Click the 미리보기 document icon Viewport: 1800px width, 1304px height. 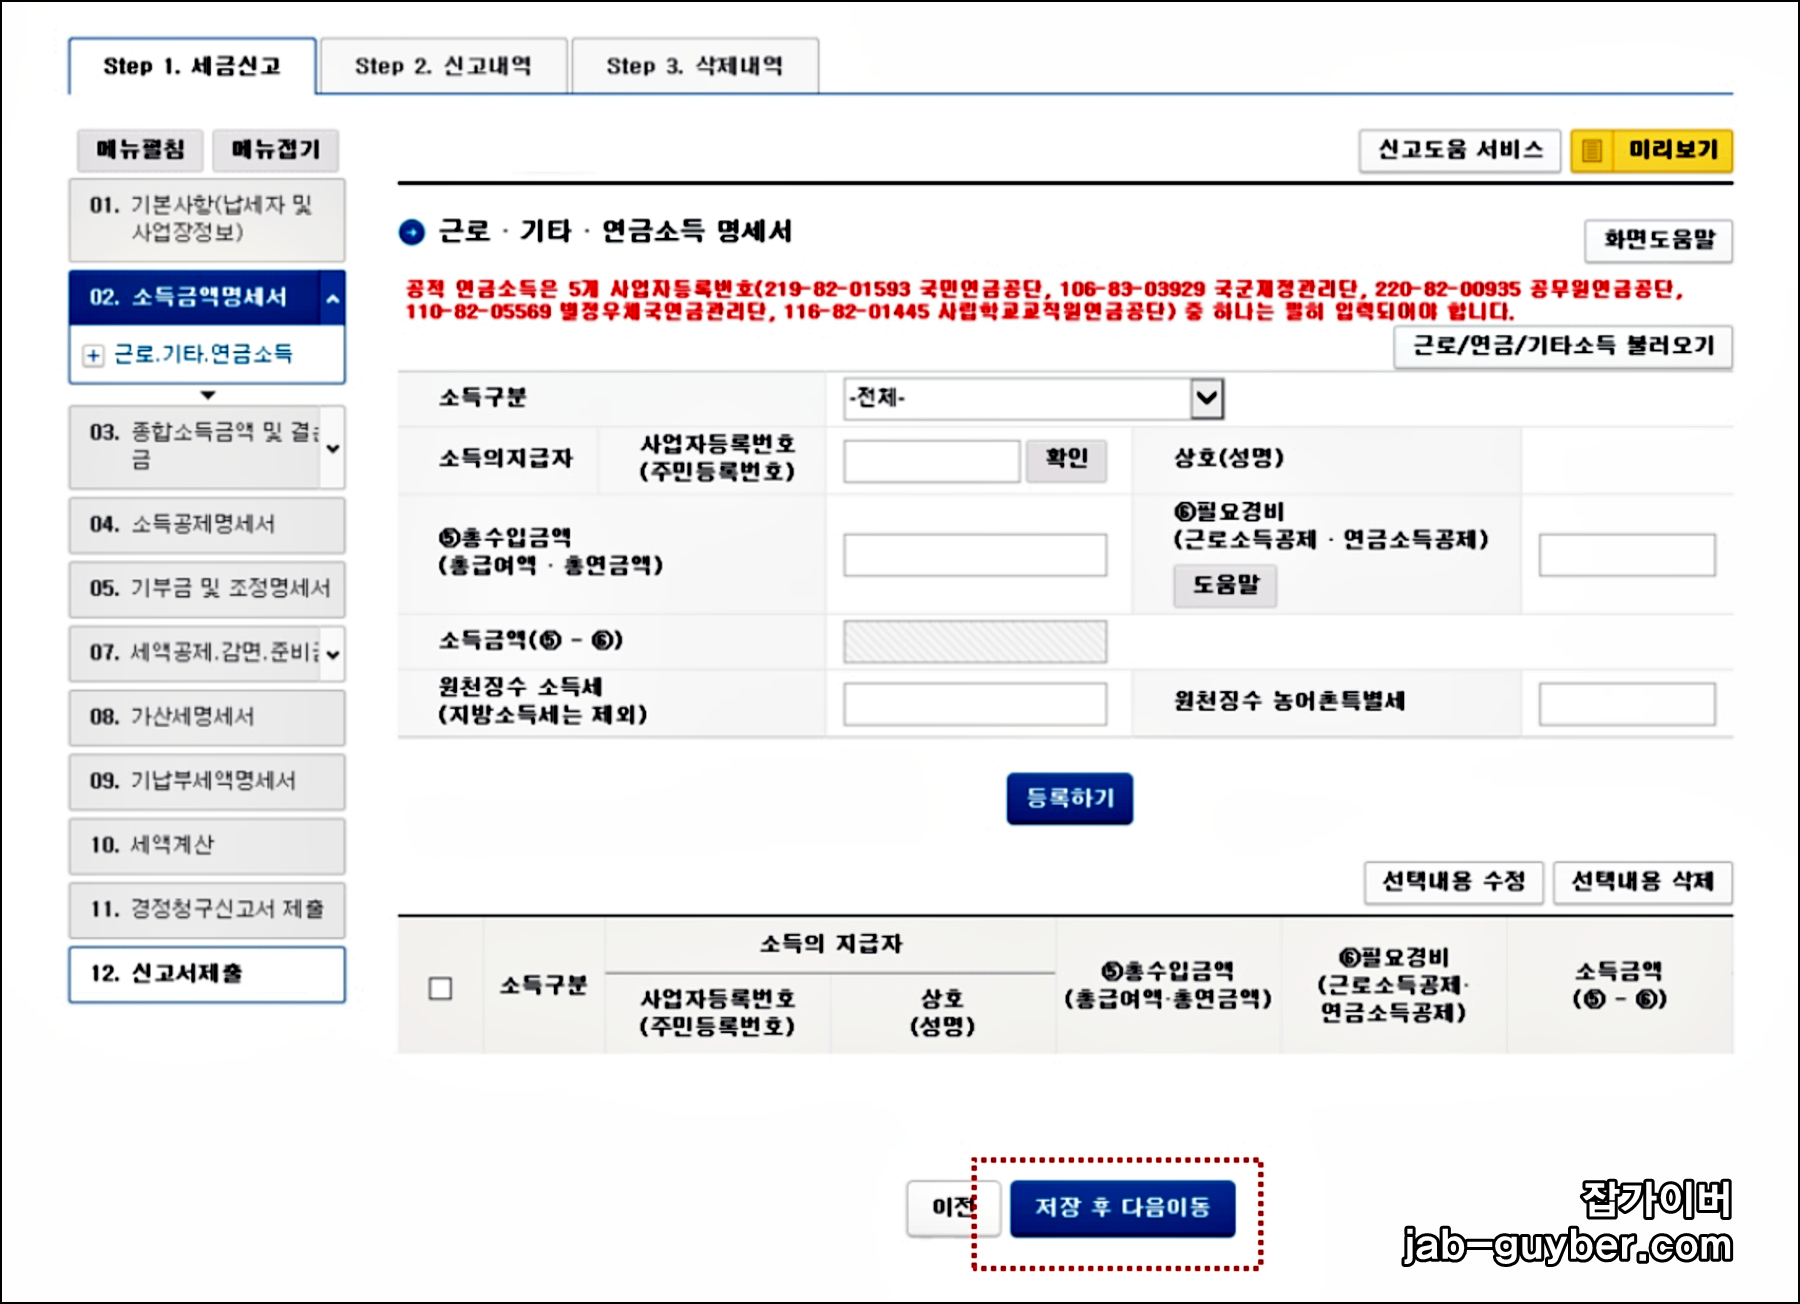(x=1593, y=151)
